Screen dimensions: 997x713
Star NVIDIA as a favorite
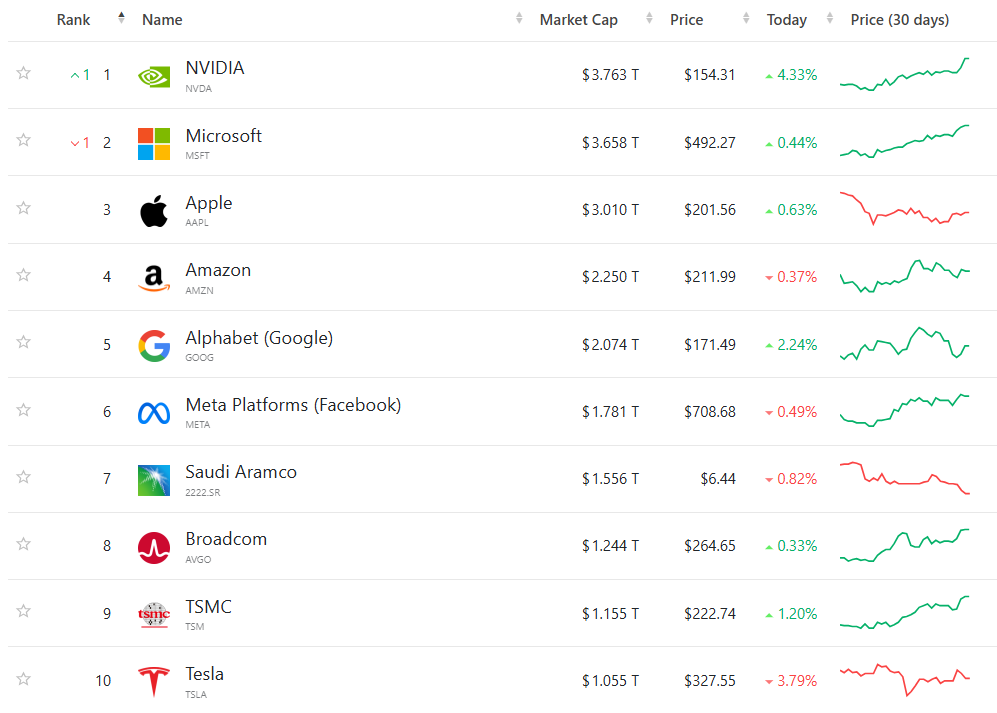tap(24, 73)
